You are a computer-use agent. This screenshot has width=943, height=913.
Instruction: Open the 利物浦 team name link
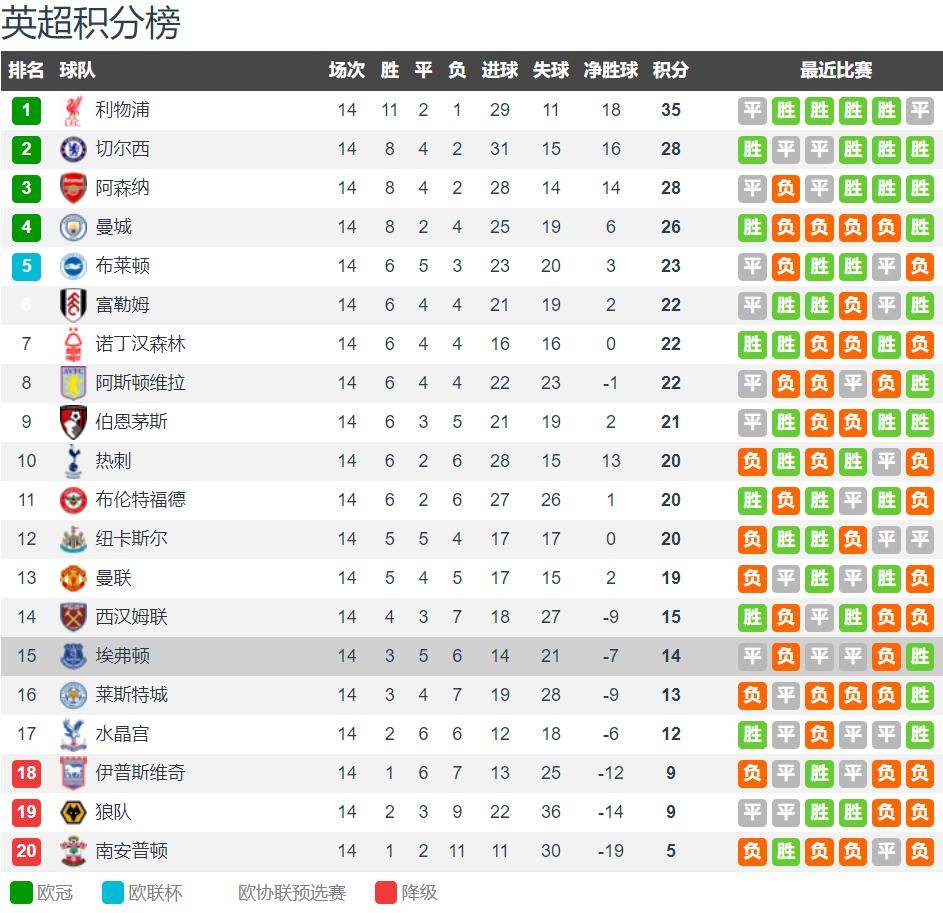click(122, 110)
